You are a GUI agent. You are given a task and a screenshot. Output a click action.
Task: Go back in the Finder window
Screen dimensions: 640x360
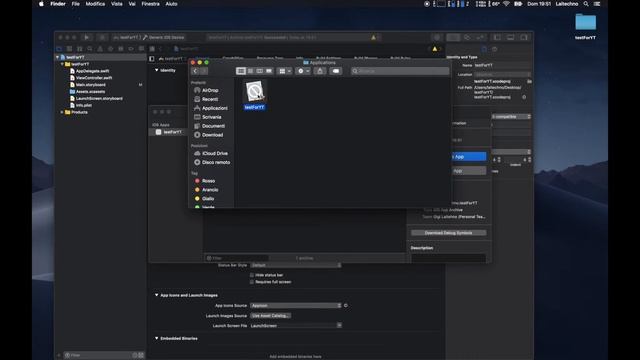coord(195,71)
